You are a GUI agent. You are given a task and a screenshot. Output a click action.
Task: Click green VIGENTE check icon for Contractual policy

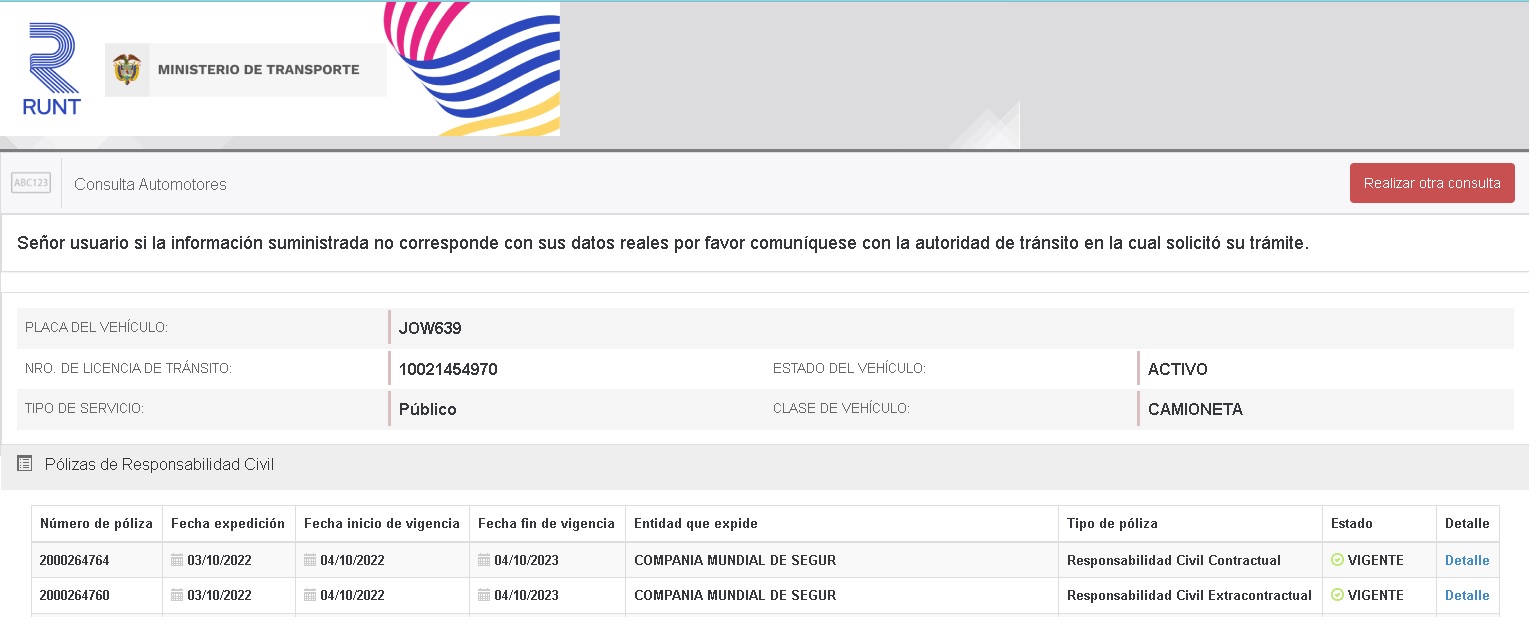(x=1337, y=560)
